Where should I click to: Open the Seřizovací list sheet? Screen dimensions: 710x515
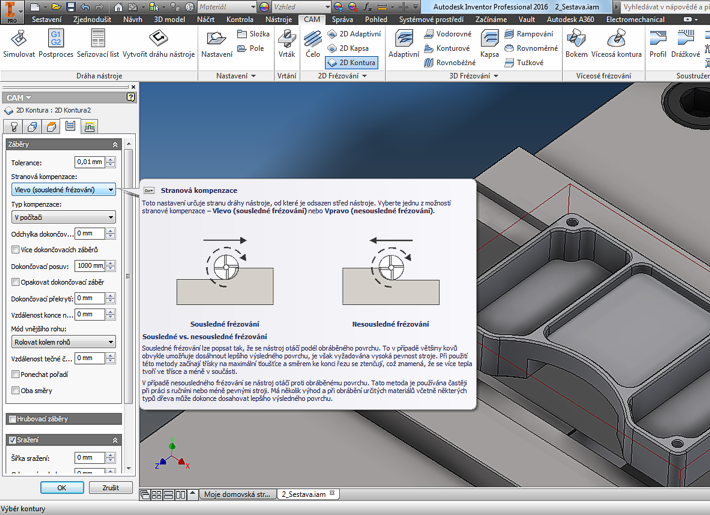click(x=97, y=43)
